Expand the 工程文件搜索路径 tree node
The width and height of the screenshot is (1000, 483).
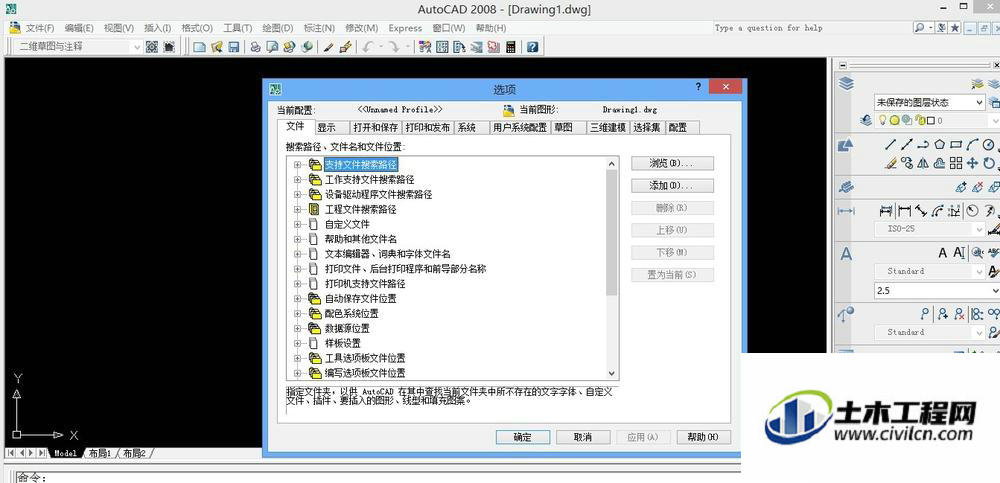pos(297,209)
